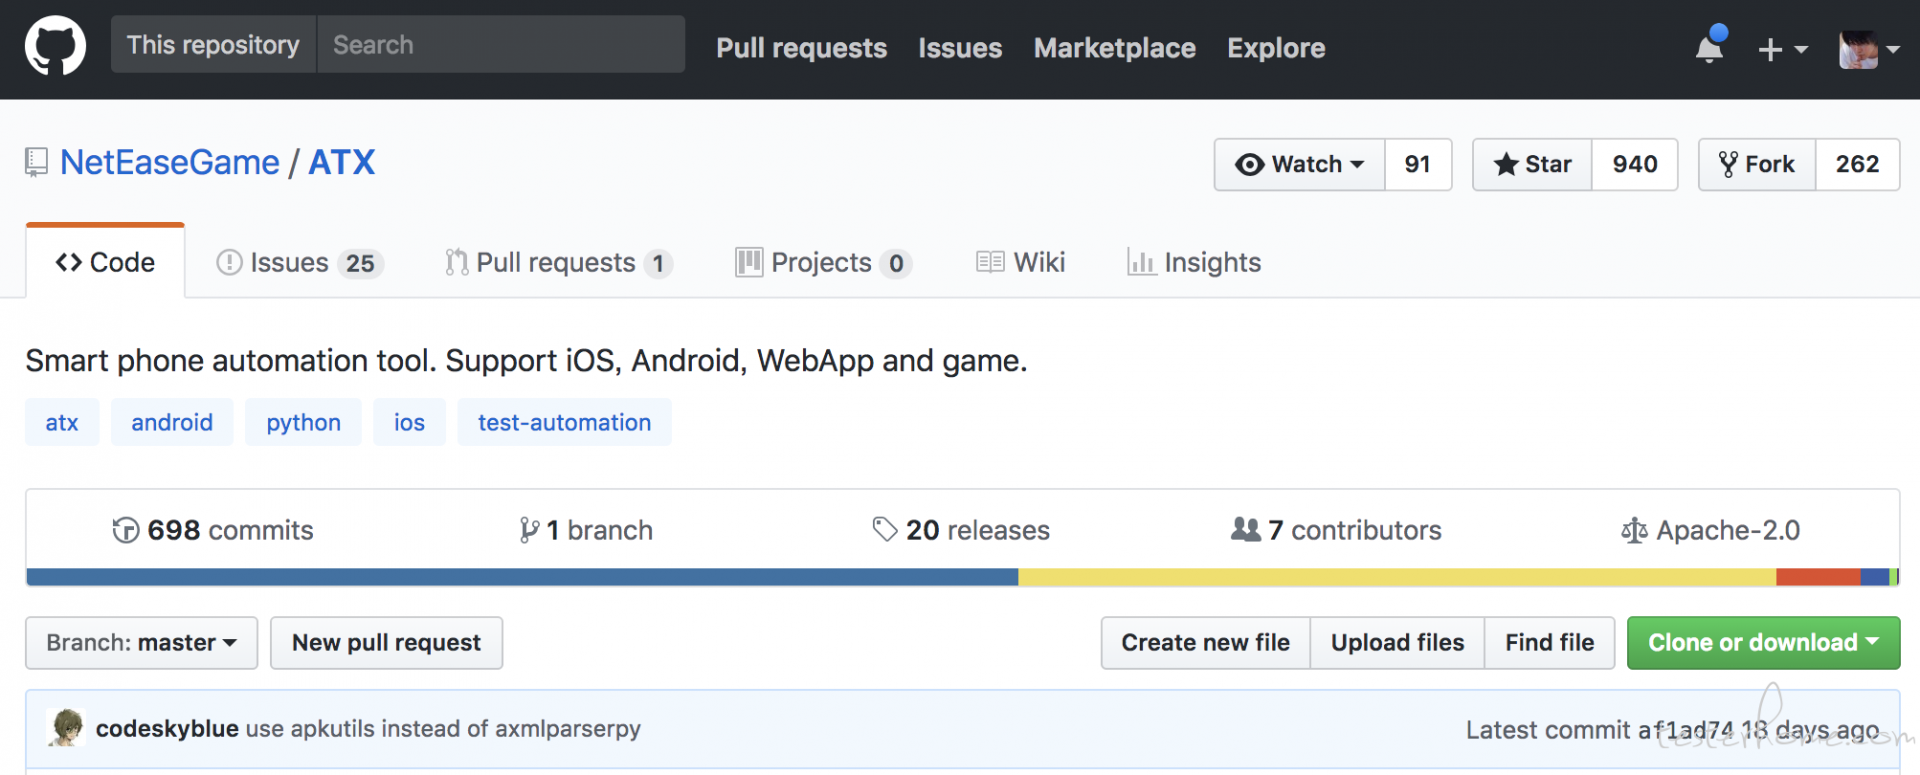Image resolution: width=1920 pixels, height=775 pixels.
Task: Select the ios topic tag
Action: [x=409, y=422]
